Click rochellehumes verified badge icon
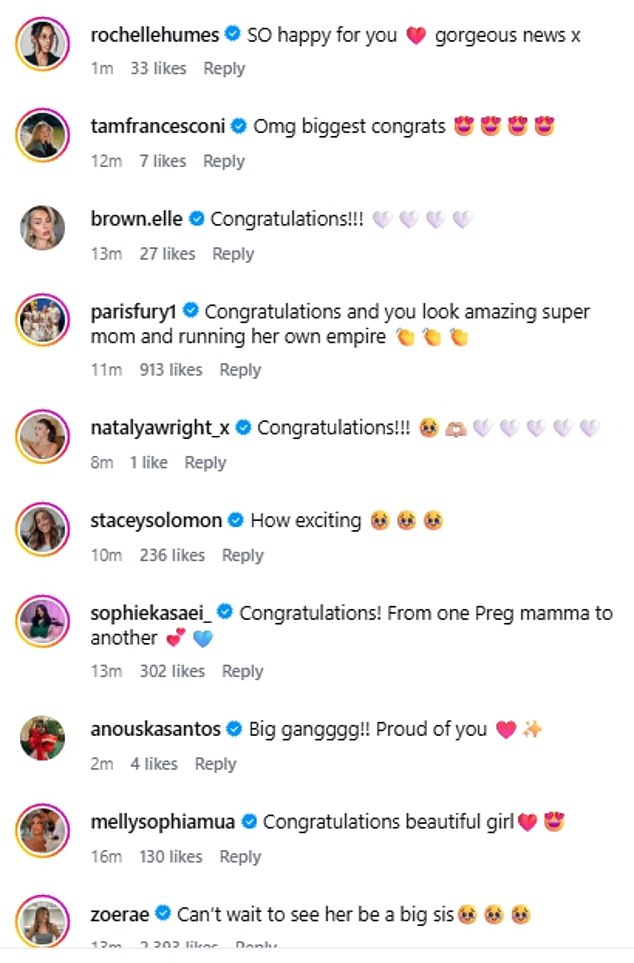 (231, 35)
